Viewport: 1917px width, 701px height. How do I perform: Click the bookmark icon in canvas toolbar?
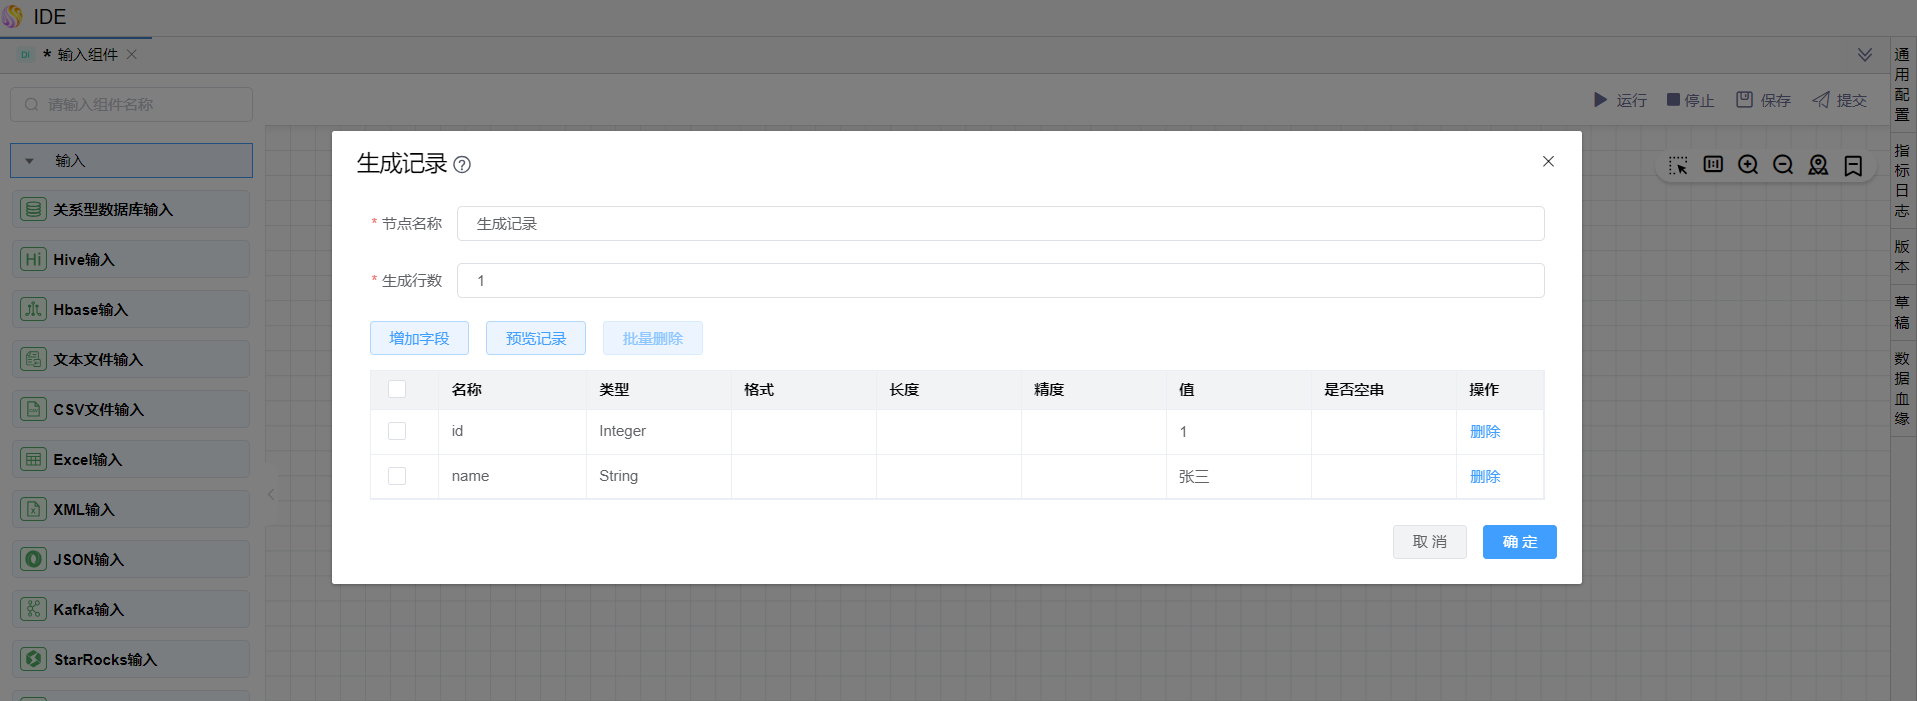pos(1853,165)
